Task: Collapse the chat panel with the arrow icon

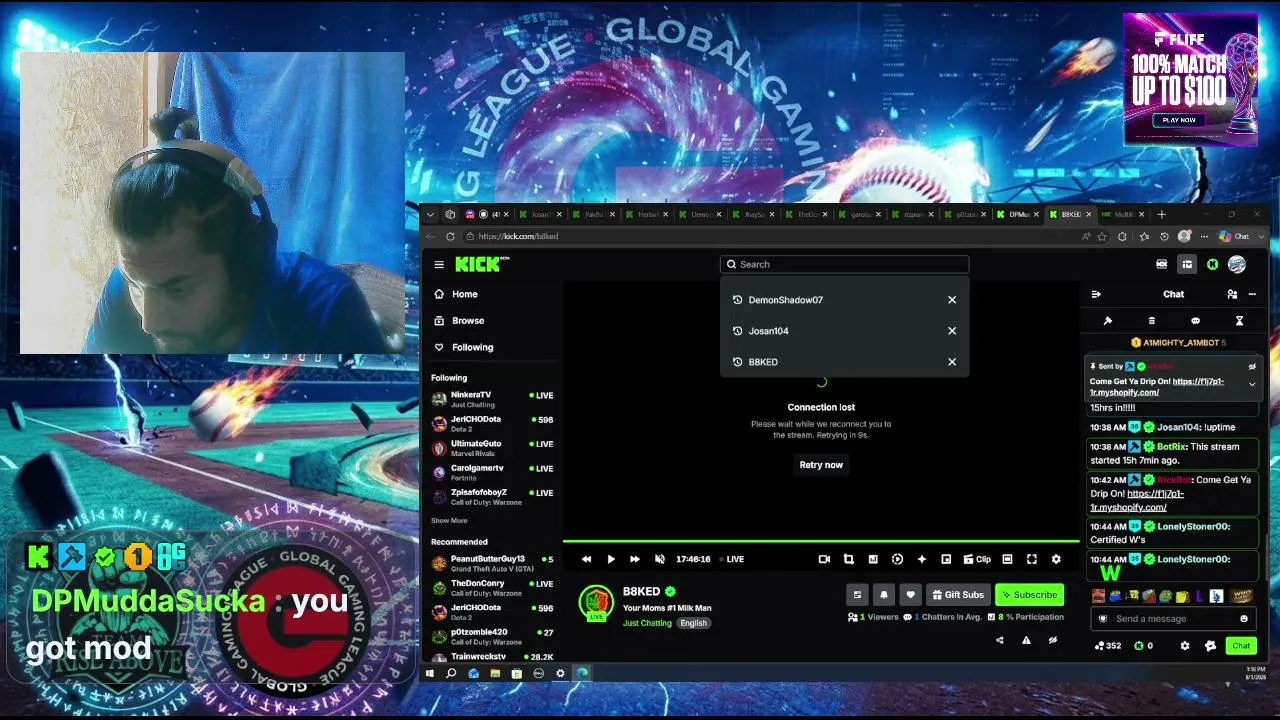Action: coord(1096,294)
